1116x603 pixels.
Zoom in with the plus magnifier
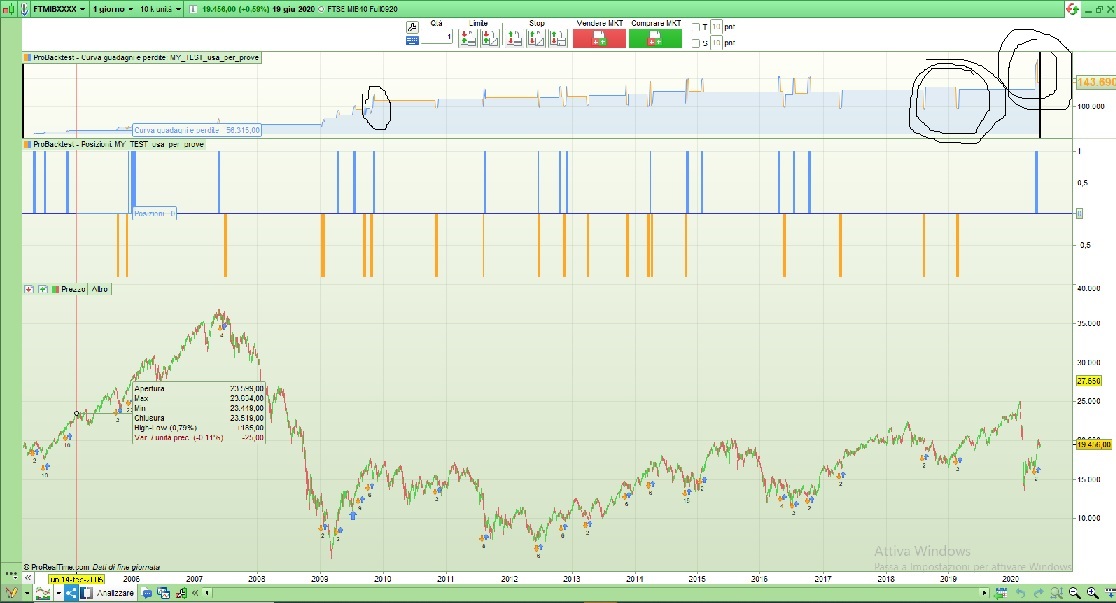tap(1093, 593)
